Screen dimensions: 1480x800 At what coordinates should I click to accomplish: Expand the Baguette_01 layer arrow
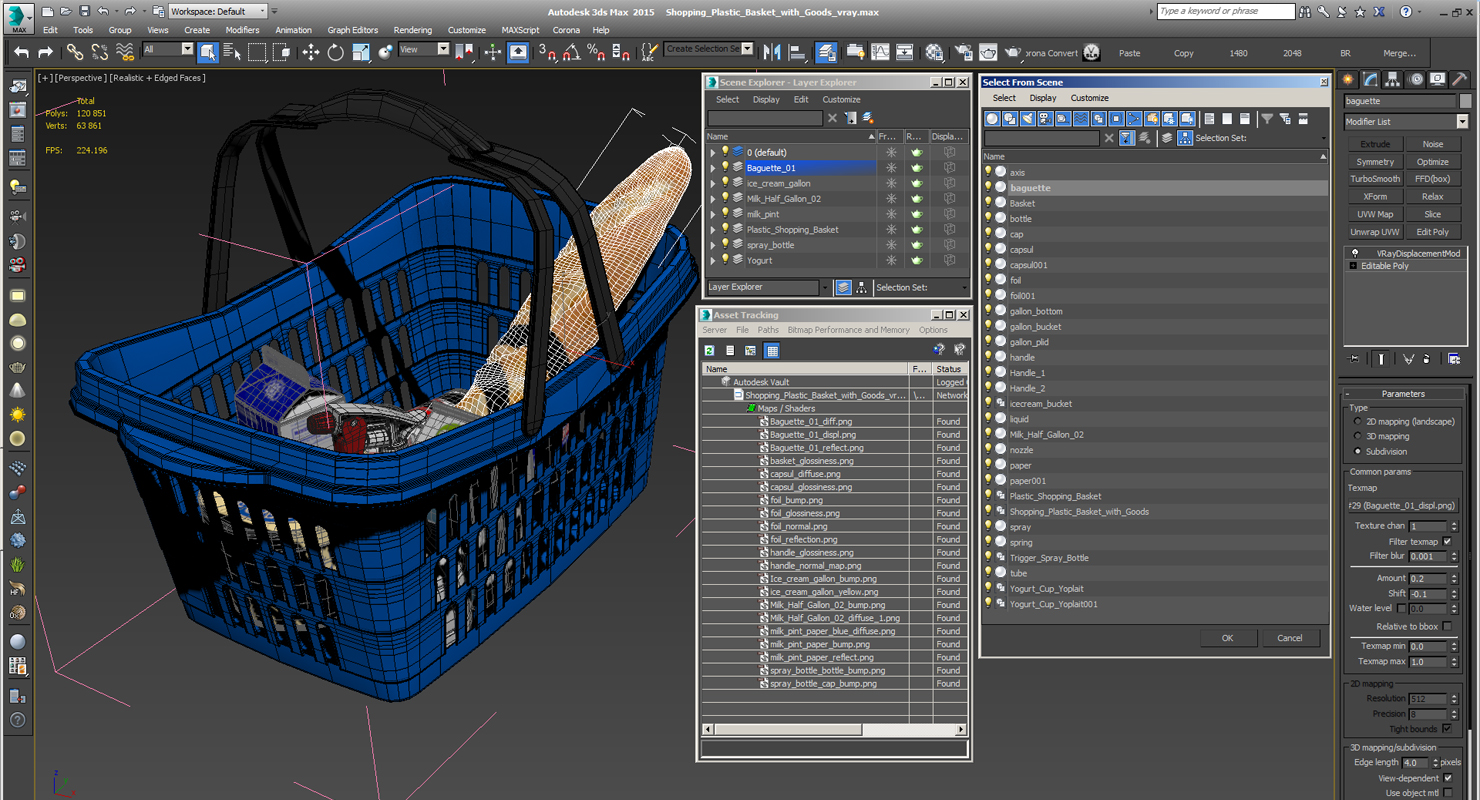[713, 168]
